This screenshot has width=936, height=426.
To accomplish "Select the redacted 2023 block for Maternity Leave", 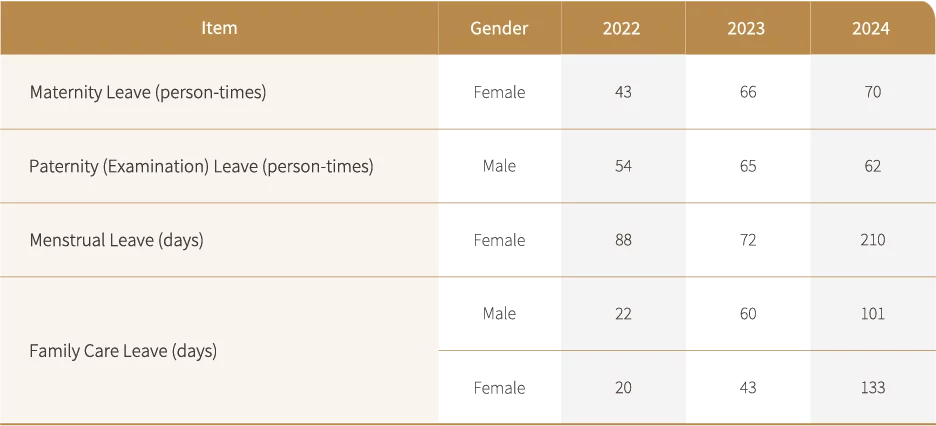I will [x=747, y=92].
